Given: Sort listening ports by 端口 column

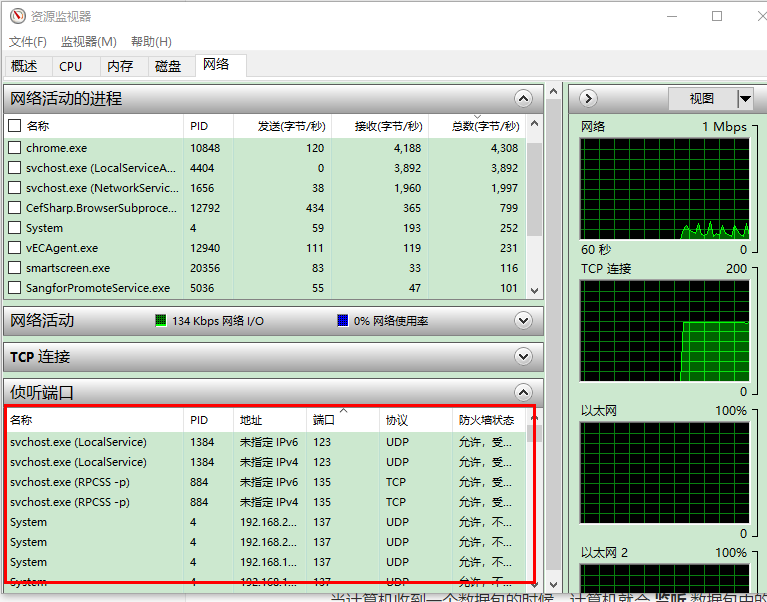Looking at the screenshot, I should tap(342, 420).
